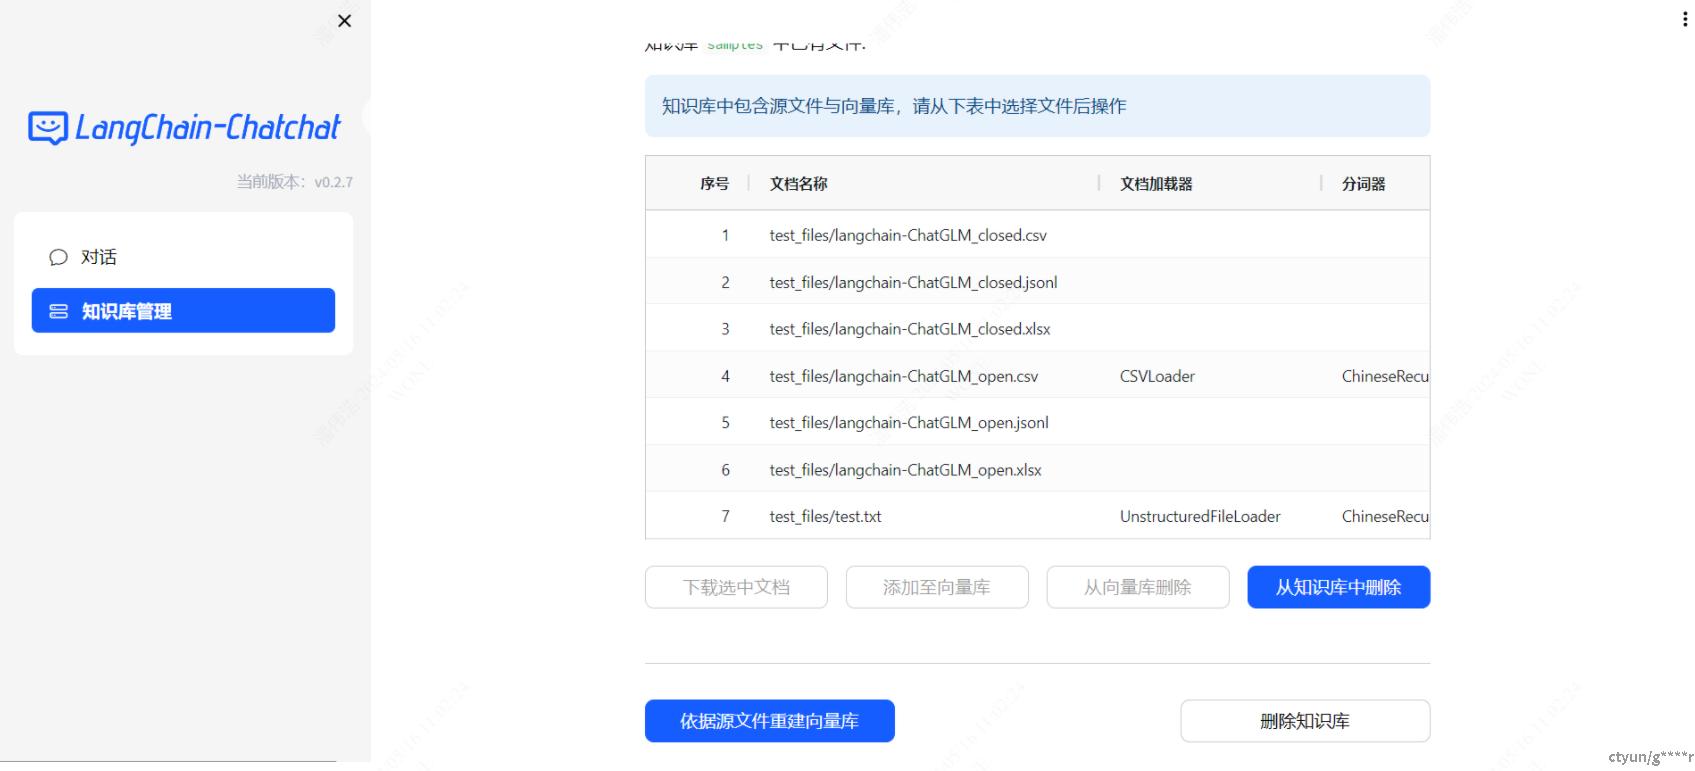Select the test_files/test.txt row
Image resolution: width=1695 pixels, height=771 pixels.
(825, 516)
